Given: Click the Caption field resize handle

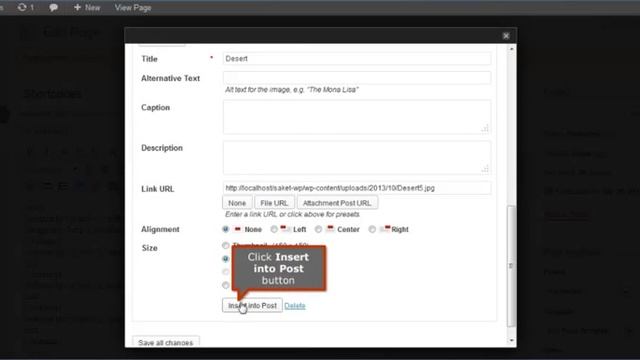Looking at the screenshot, I should [x=485, y=129].
